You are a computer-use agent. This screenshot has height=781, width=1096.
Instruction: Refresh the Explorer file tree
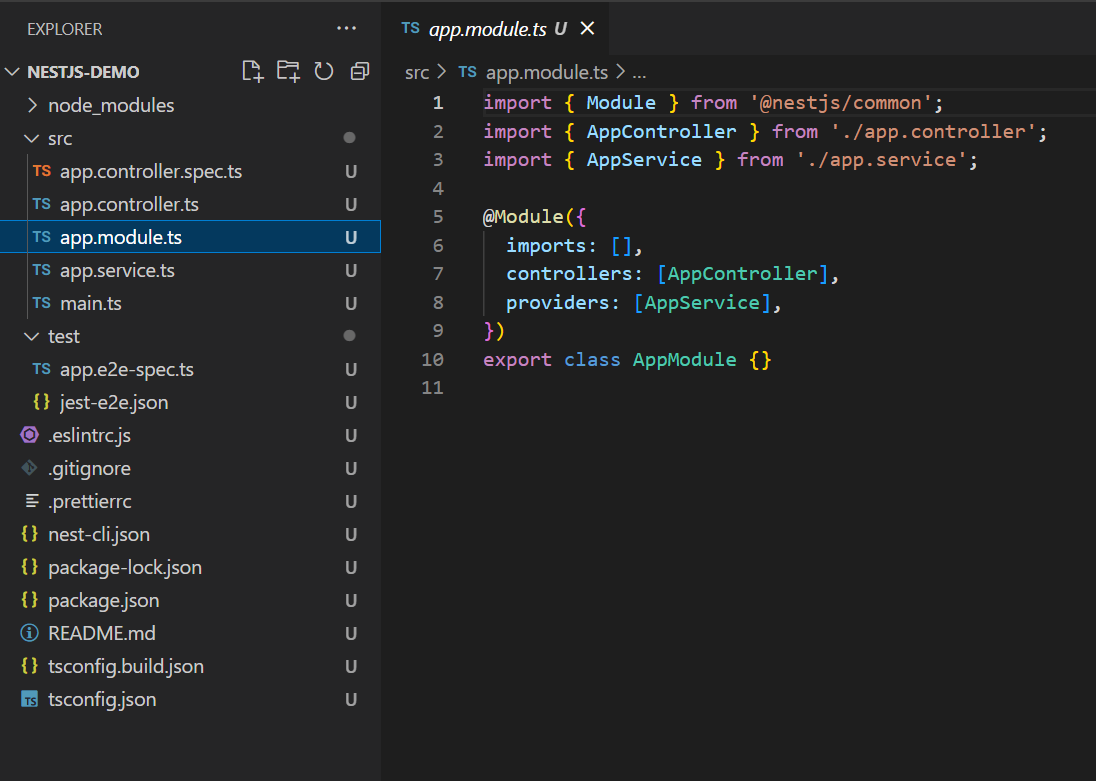pyautogui.click(x=324, y=71)
